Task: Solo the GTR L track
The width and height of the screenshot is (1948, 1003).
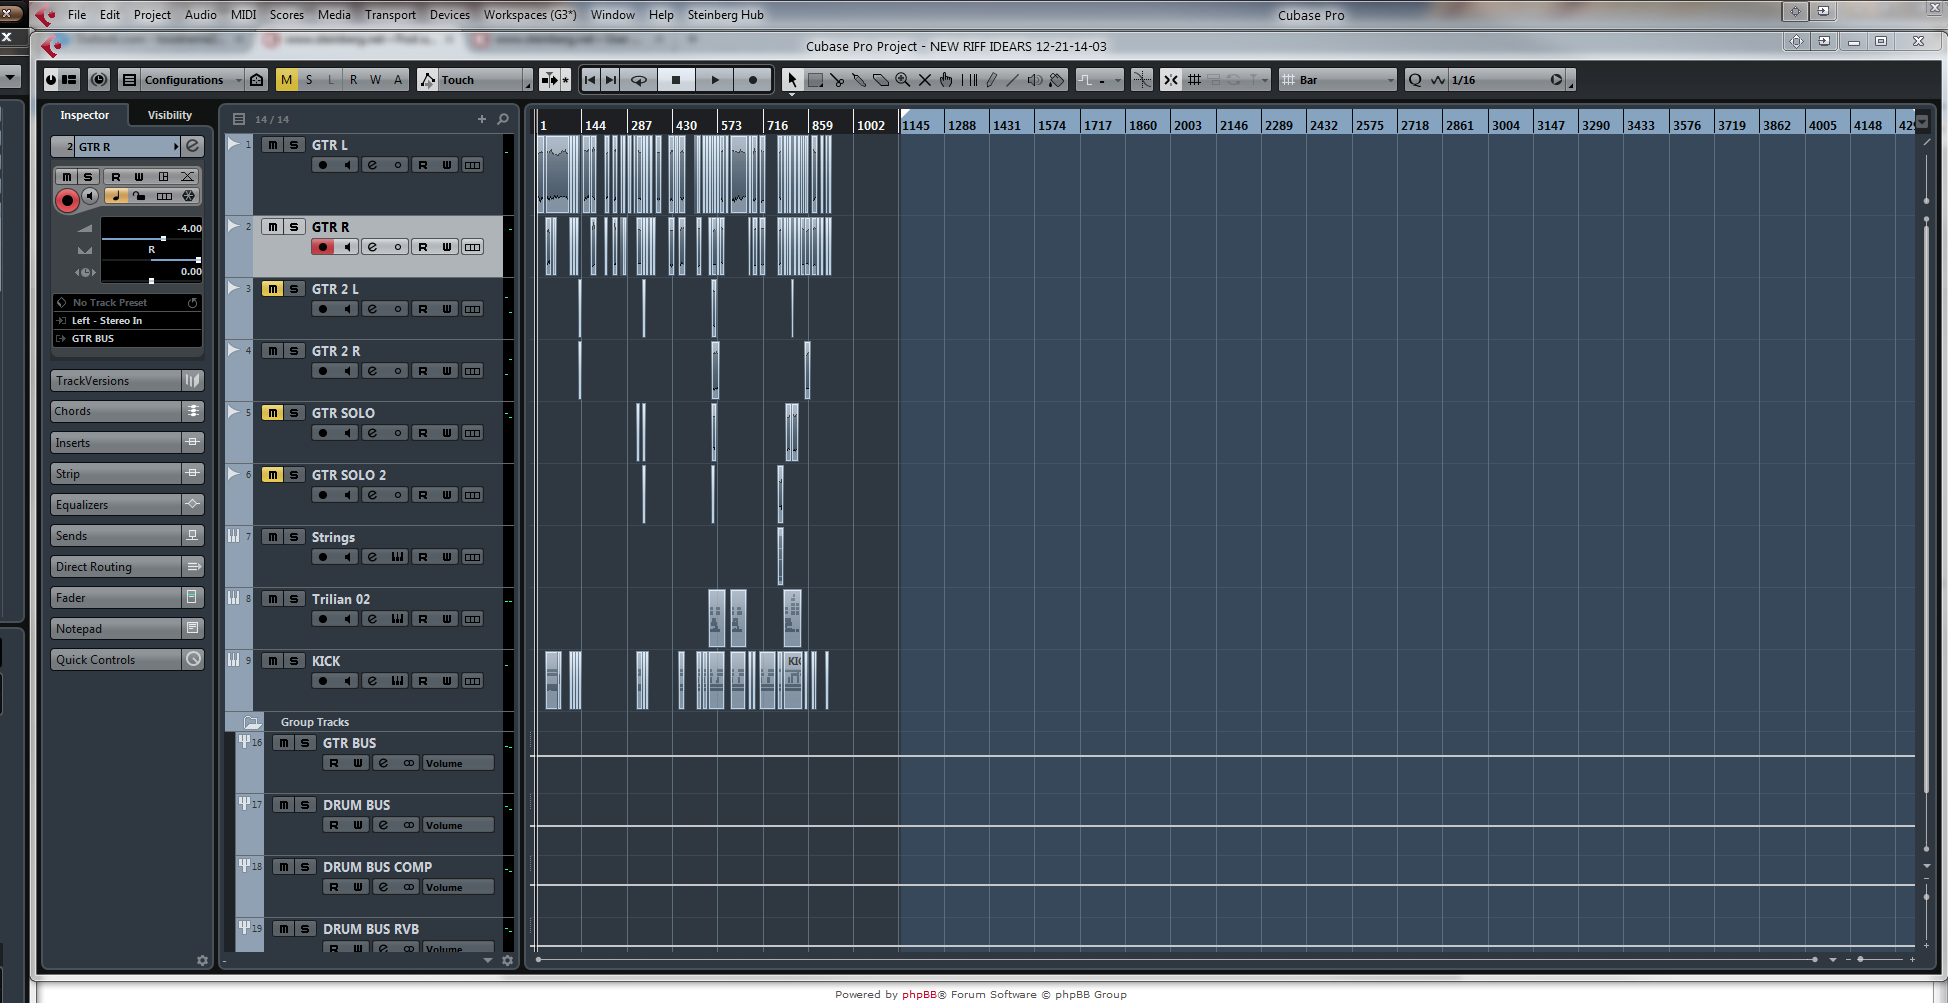Action: [294, 145]
